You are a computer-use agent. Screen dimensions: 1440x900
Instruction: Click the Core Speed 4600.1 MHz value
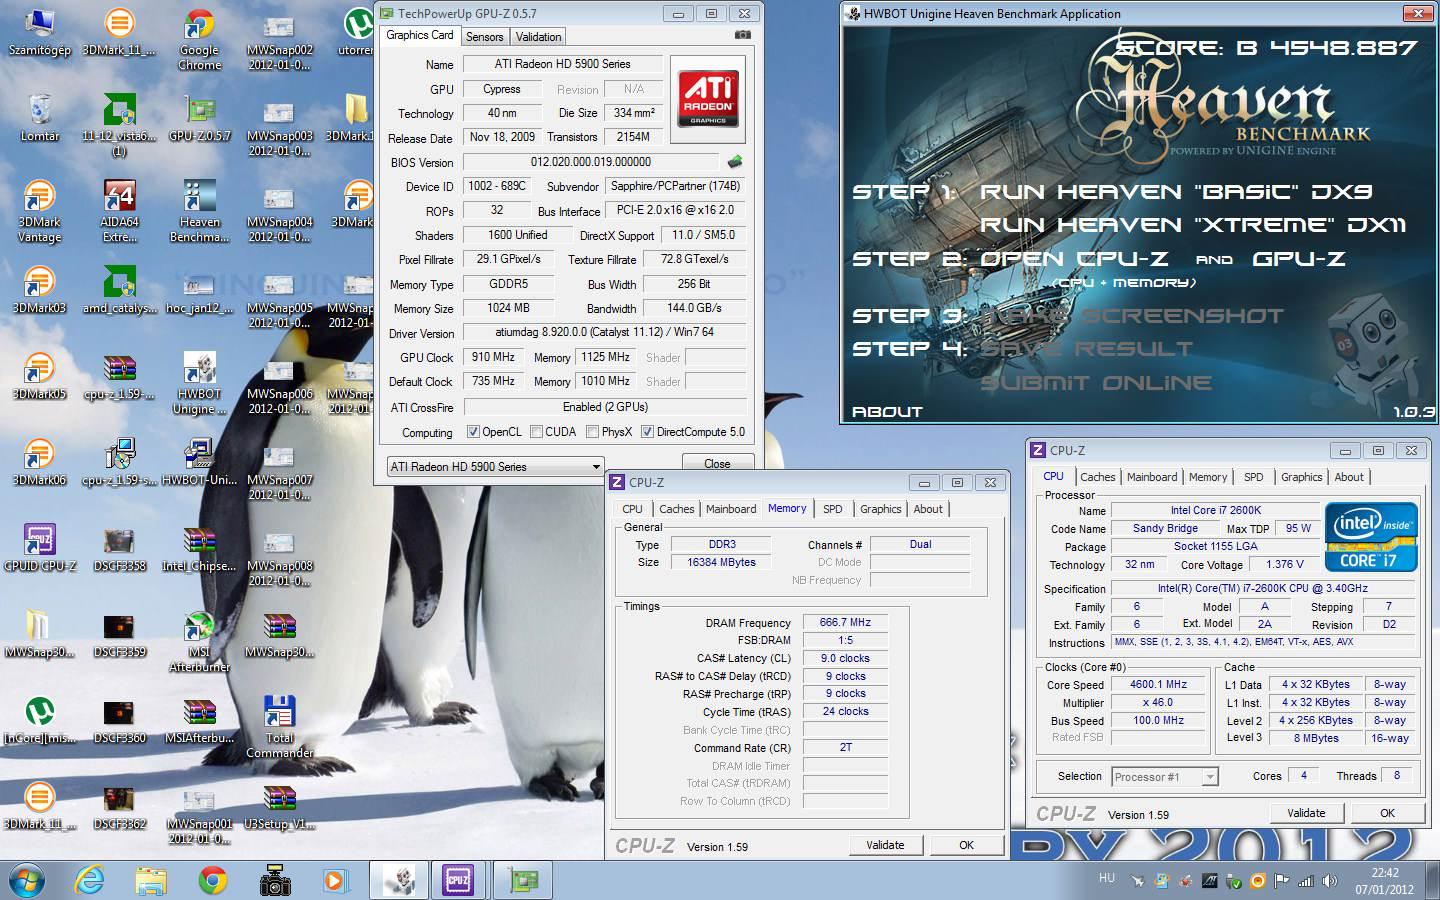point(1158,685)
